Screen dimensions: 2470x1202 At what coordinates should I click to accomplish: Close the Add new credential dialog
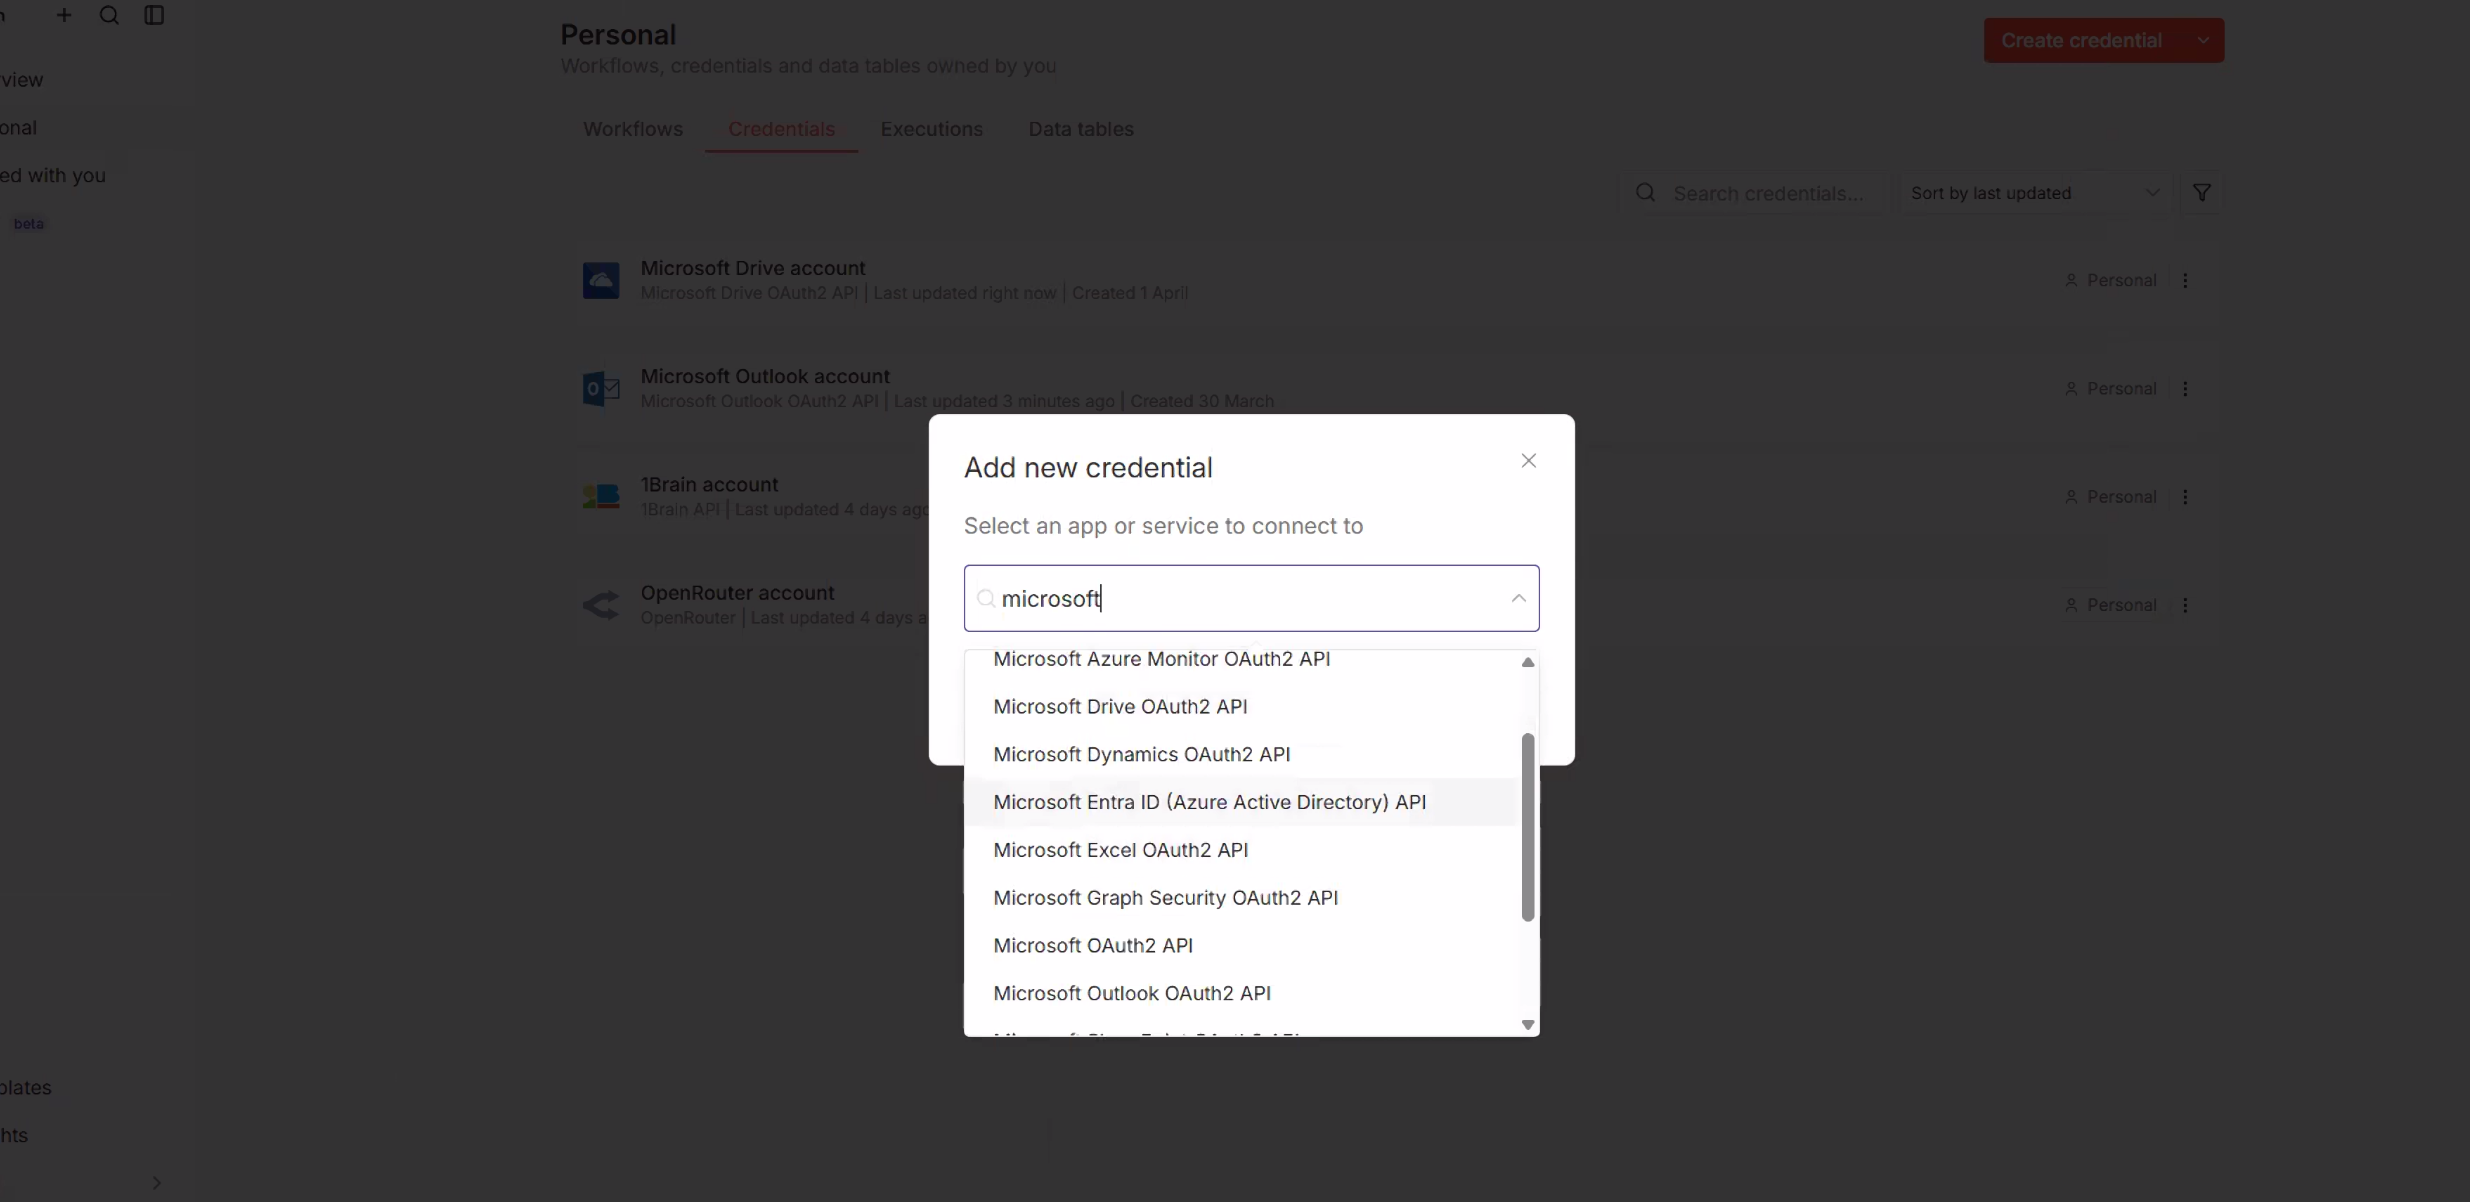[x=1527, y=461]
